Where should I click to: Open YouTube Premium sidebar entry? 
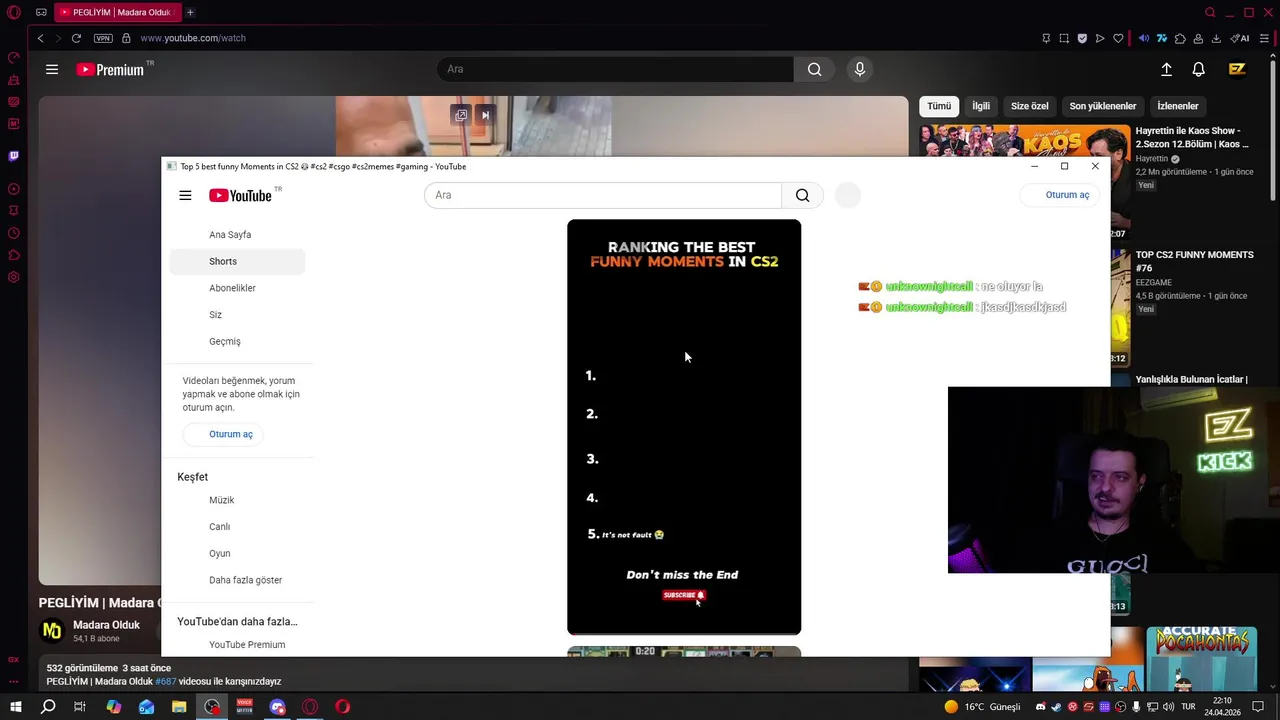(237, 645)
